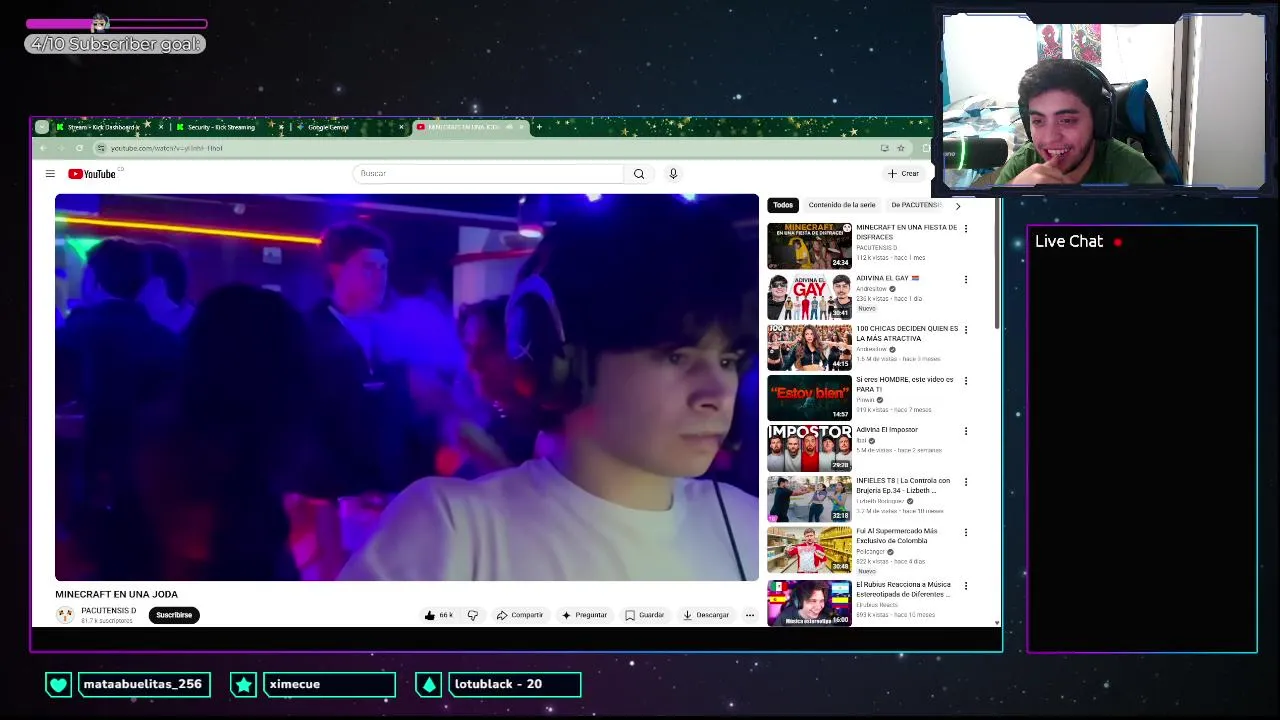Click the 4/10 Subscriber goal text
The width and height of the screenshot is (1280, 720).
[x=115, y=44]
